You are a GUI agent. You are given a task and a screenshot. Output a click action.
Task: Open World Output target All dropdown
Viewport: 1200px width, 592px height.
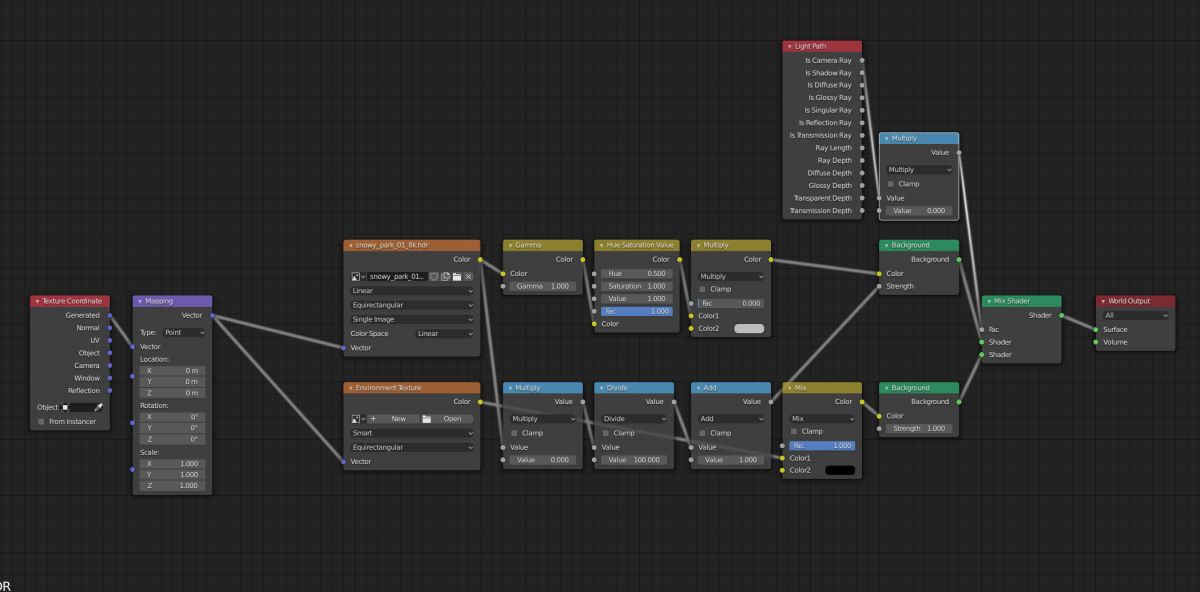(1136, 315)
